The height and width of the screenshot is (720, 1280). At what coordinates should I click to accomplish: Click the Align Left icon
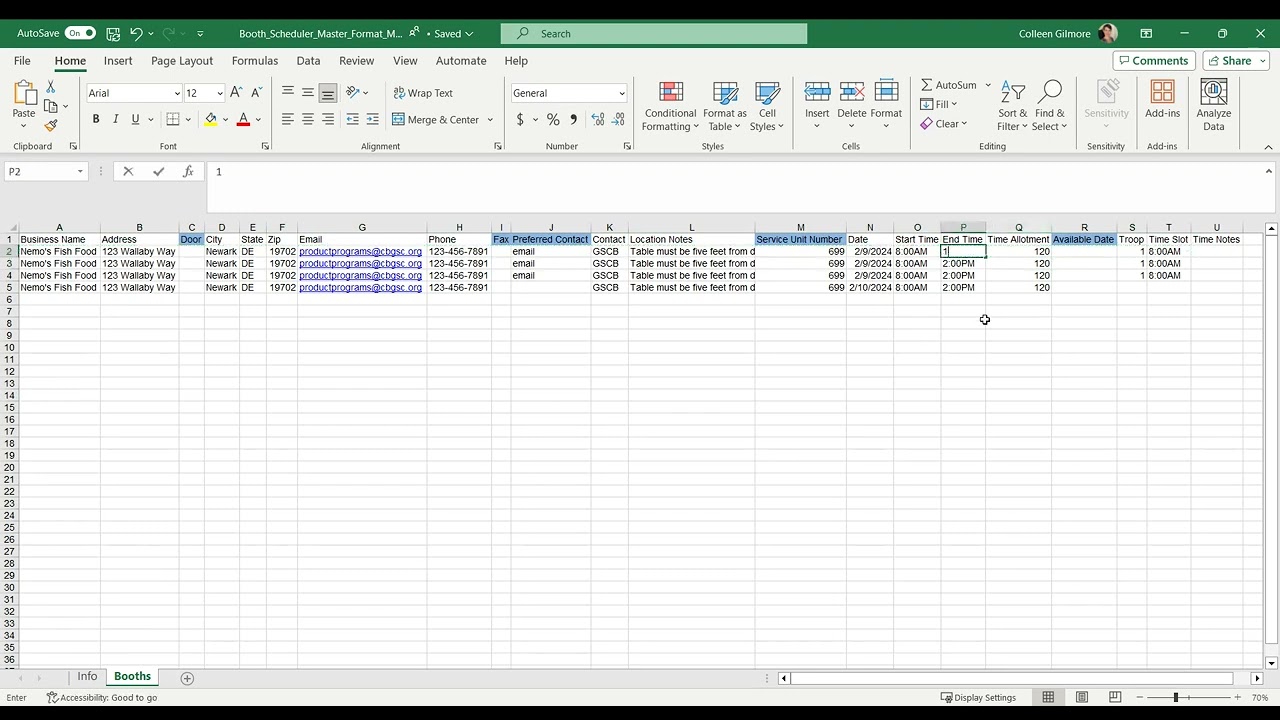pos(288,119)
